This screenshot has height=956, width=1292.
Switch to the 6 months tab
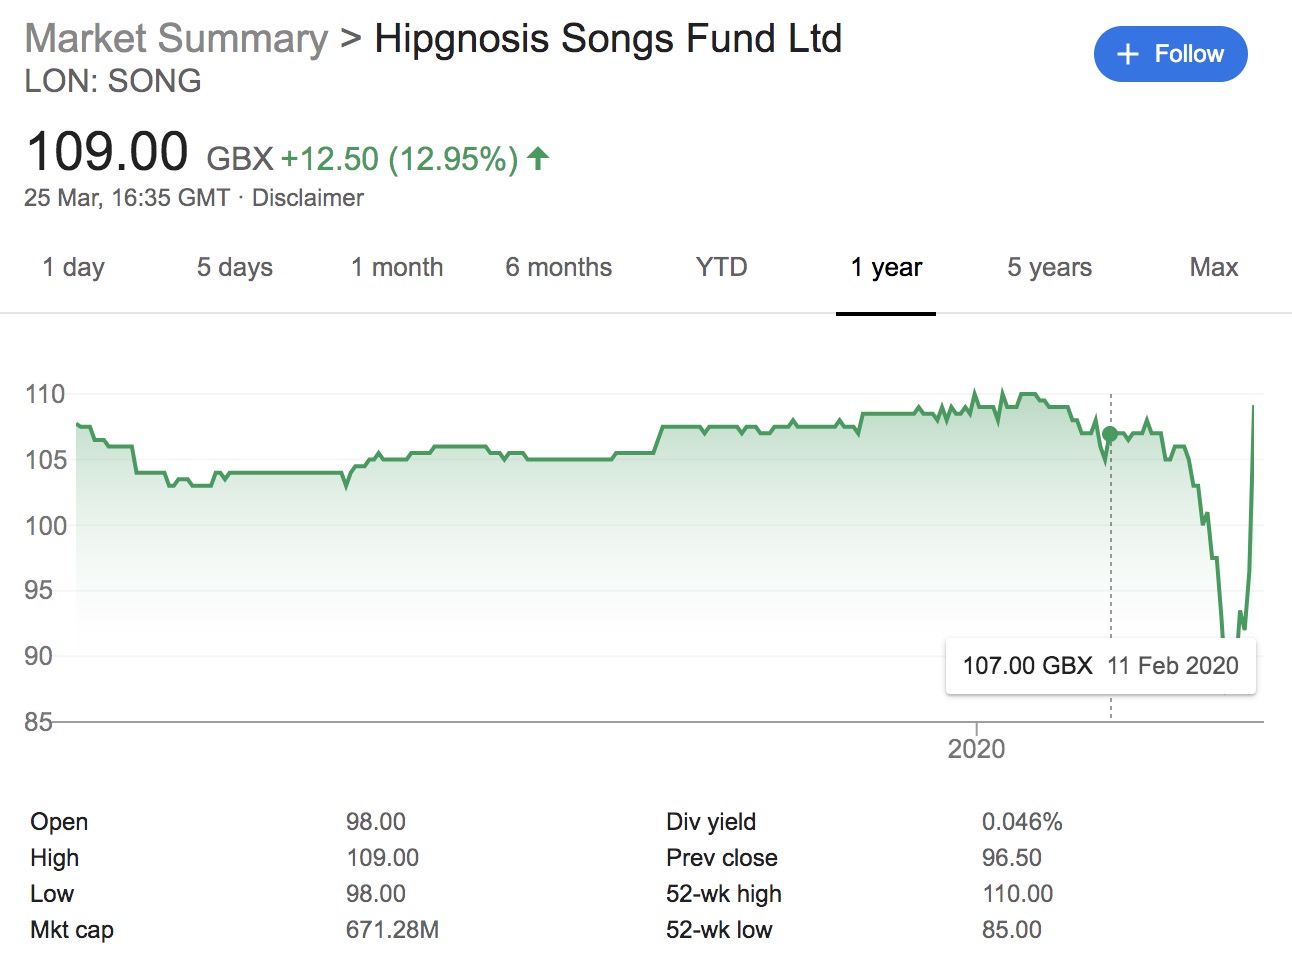pos(558,268)
